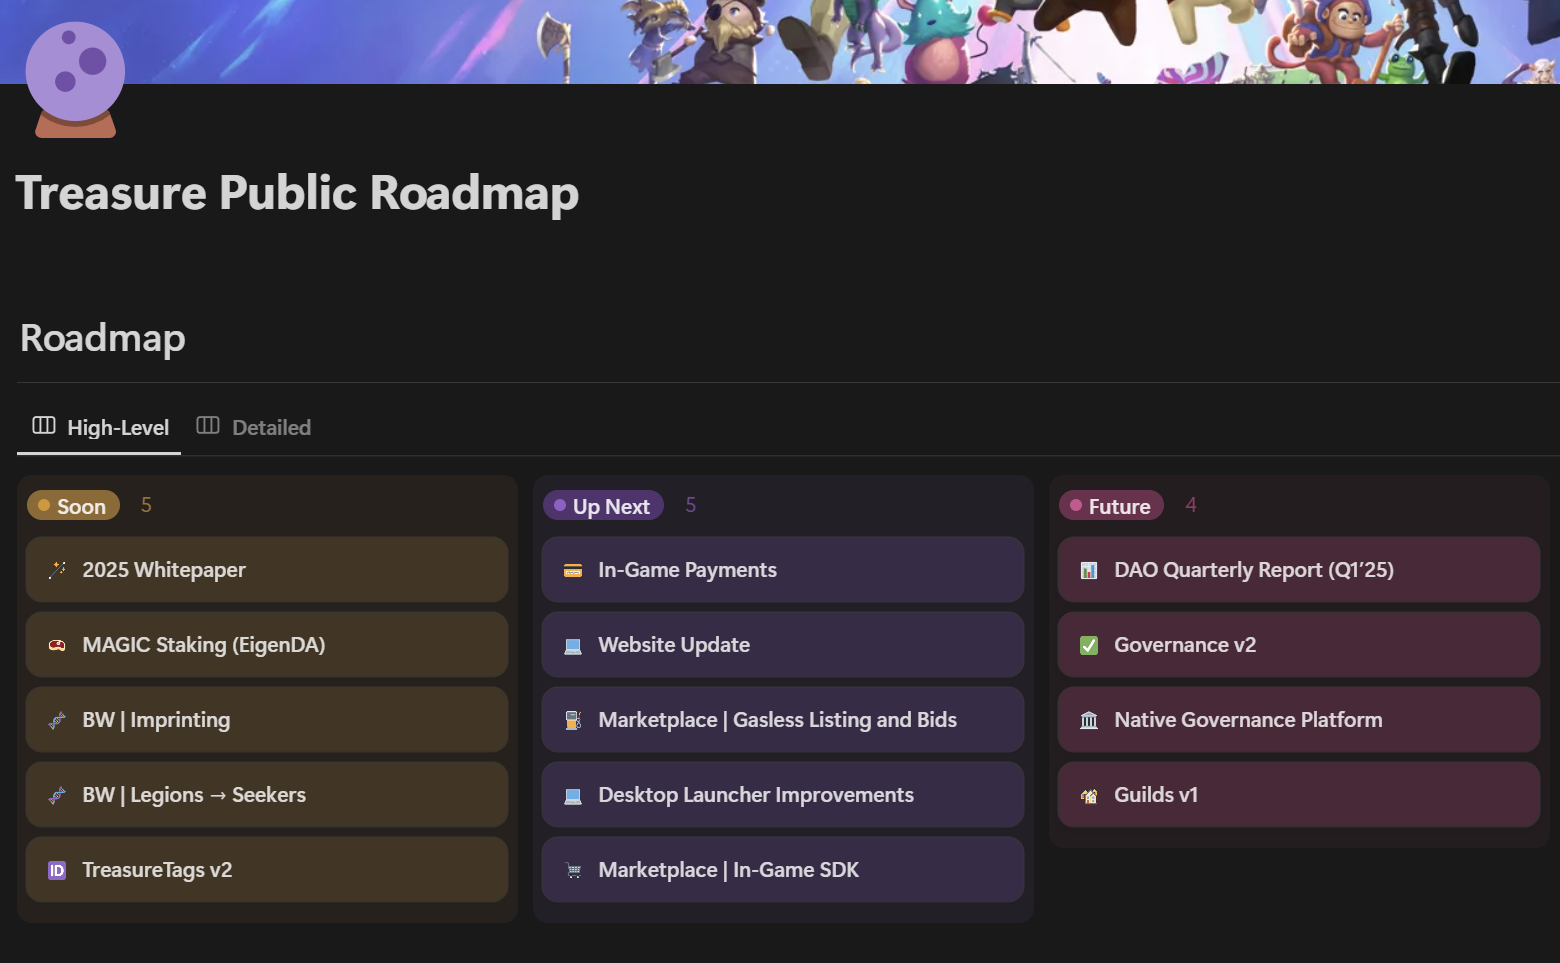Switch to the Detailed view tab
Viewport: 1560px width, 963px height.
[254, 428]
